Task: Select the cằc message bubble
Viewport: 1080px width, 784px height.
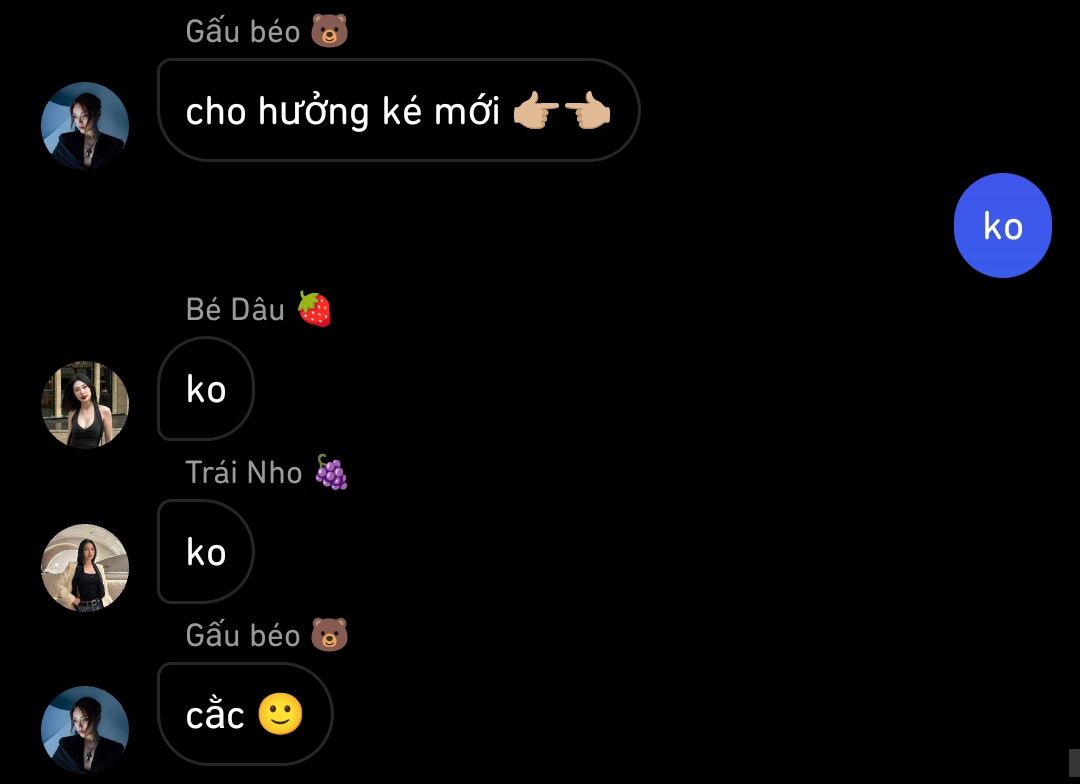Action: pos(245,714)
